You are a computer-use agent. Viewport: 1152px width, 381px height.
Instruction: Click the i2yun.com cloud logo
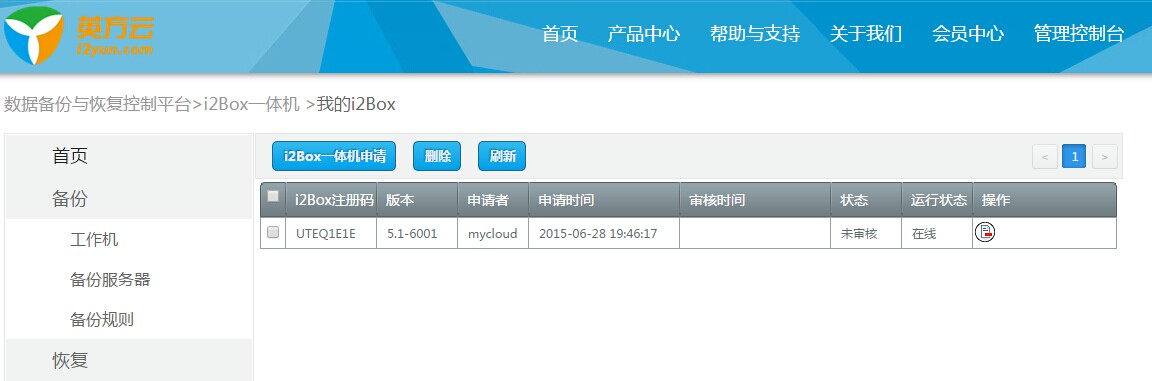79,35
